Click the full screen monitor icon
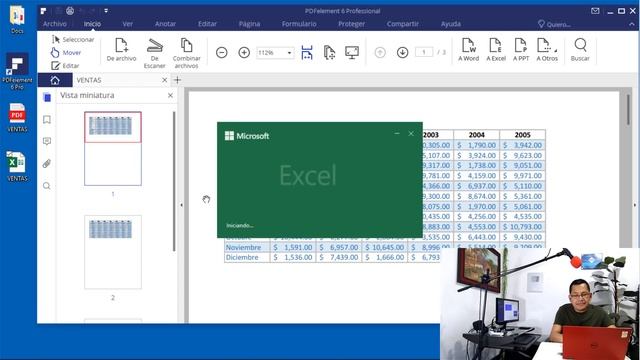The width and height of the screenshot is (640, 360). pyautogui.click(x=352, y=53)
